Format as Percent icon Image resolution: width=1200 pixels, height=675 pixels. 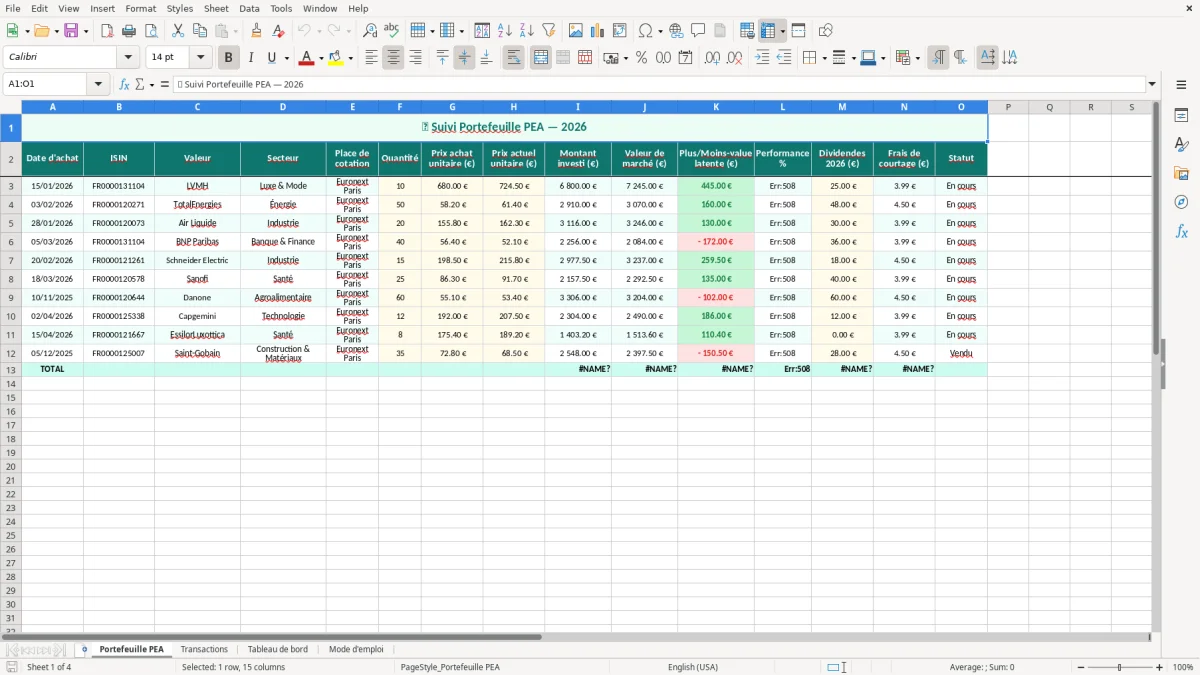click(x=641, y=58)
